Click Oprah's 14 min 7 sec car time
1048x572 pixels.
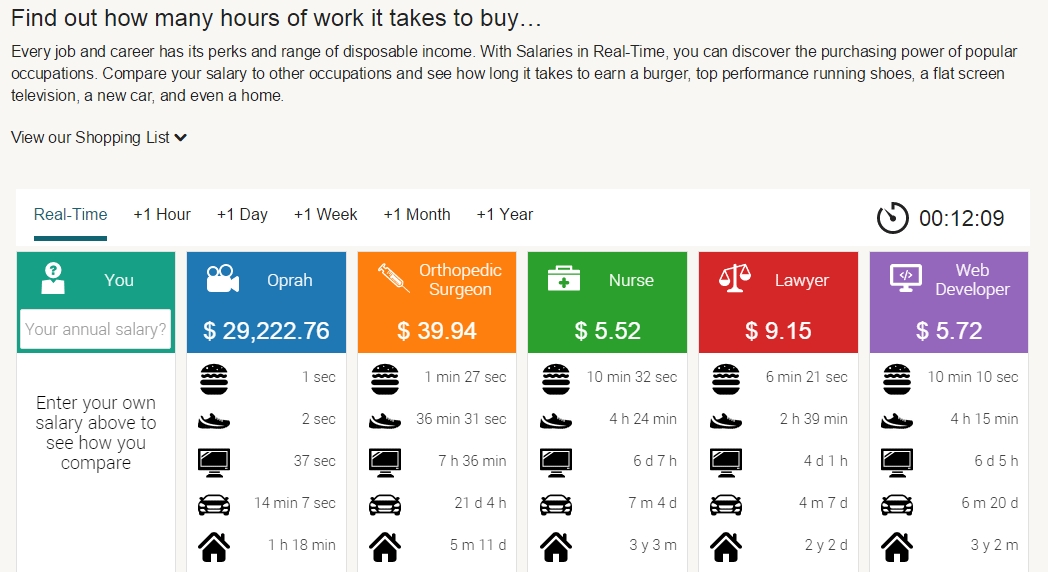pyautogui.click(x=295, y=503)
